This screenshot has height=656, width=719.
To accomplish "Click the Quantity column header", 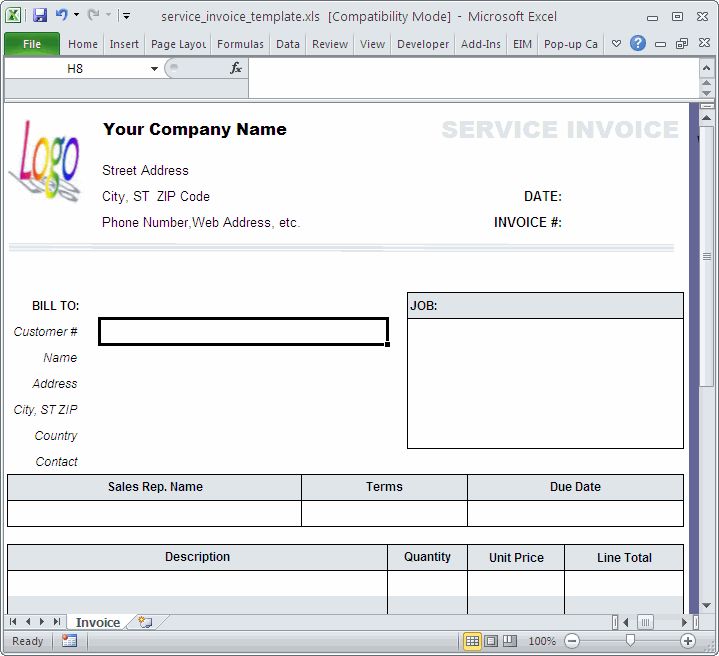I will [427, 557].
